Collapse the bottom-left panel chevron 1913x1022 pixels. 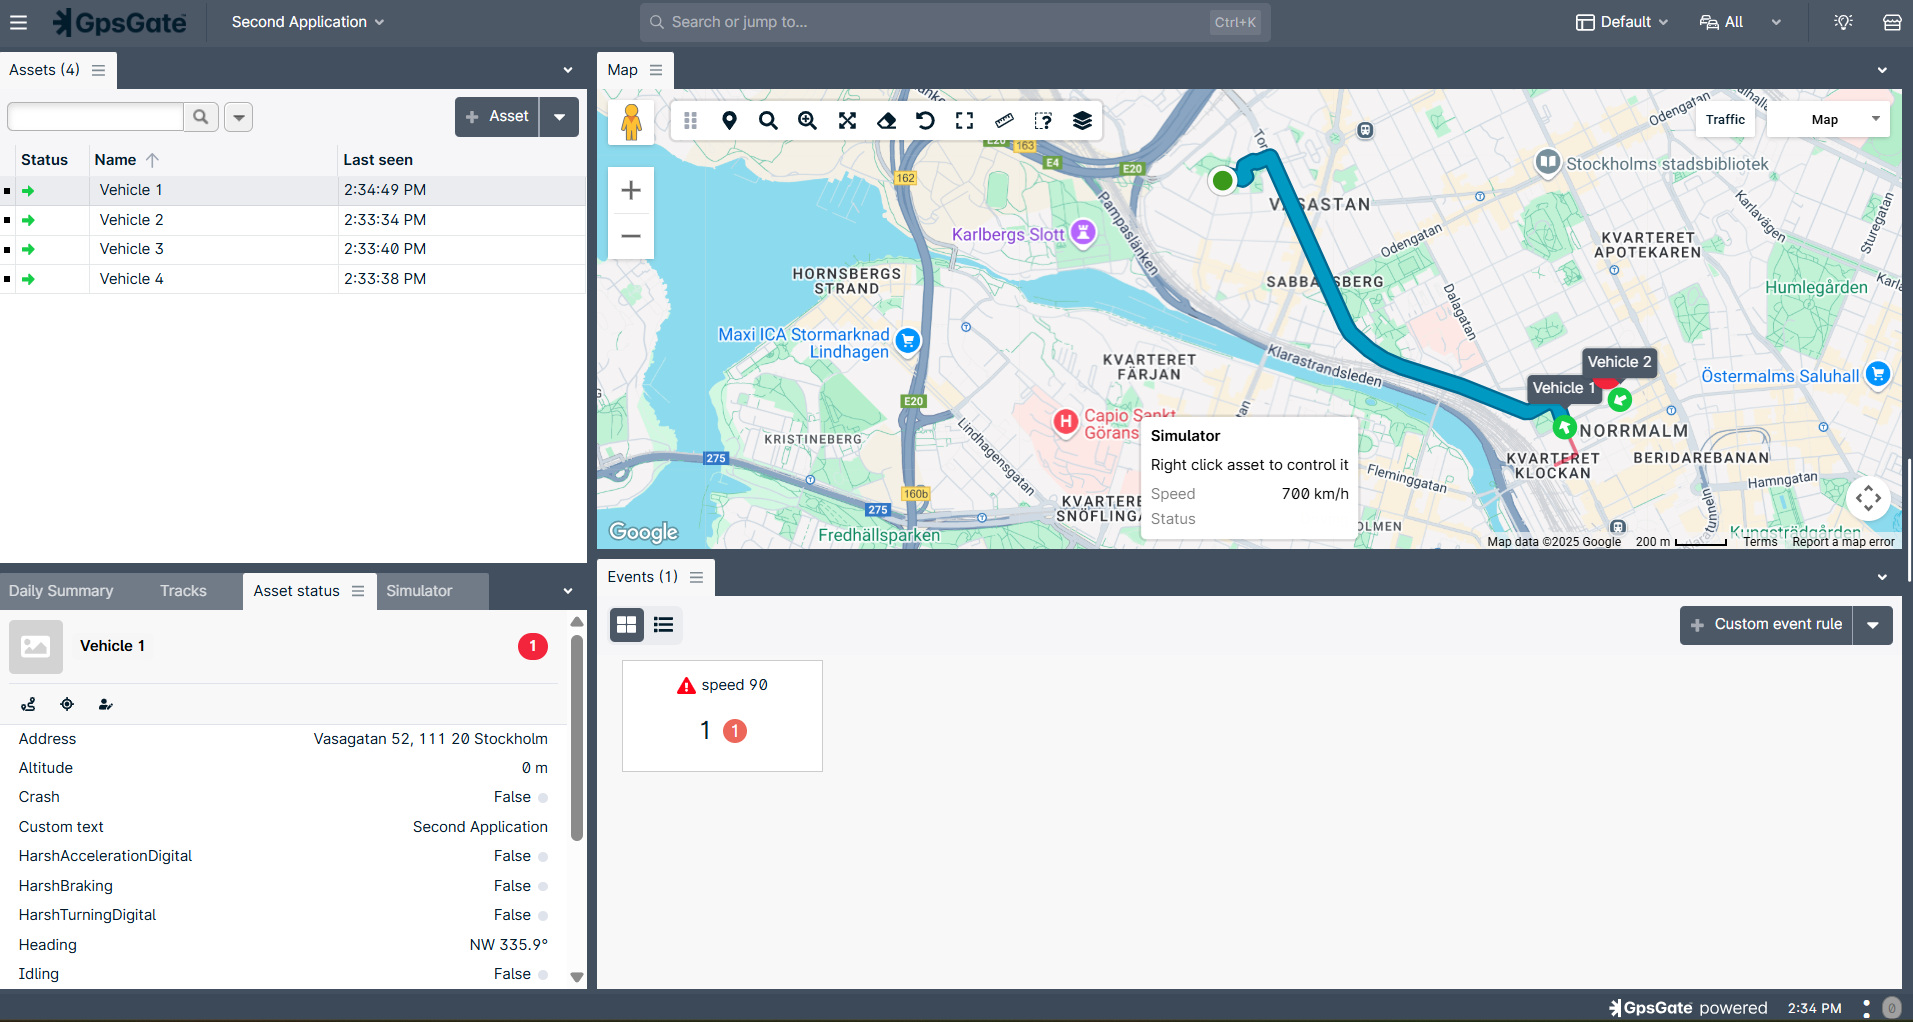click(568, 591)
